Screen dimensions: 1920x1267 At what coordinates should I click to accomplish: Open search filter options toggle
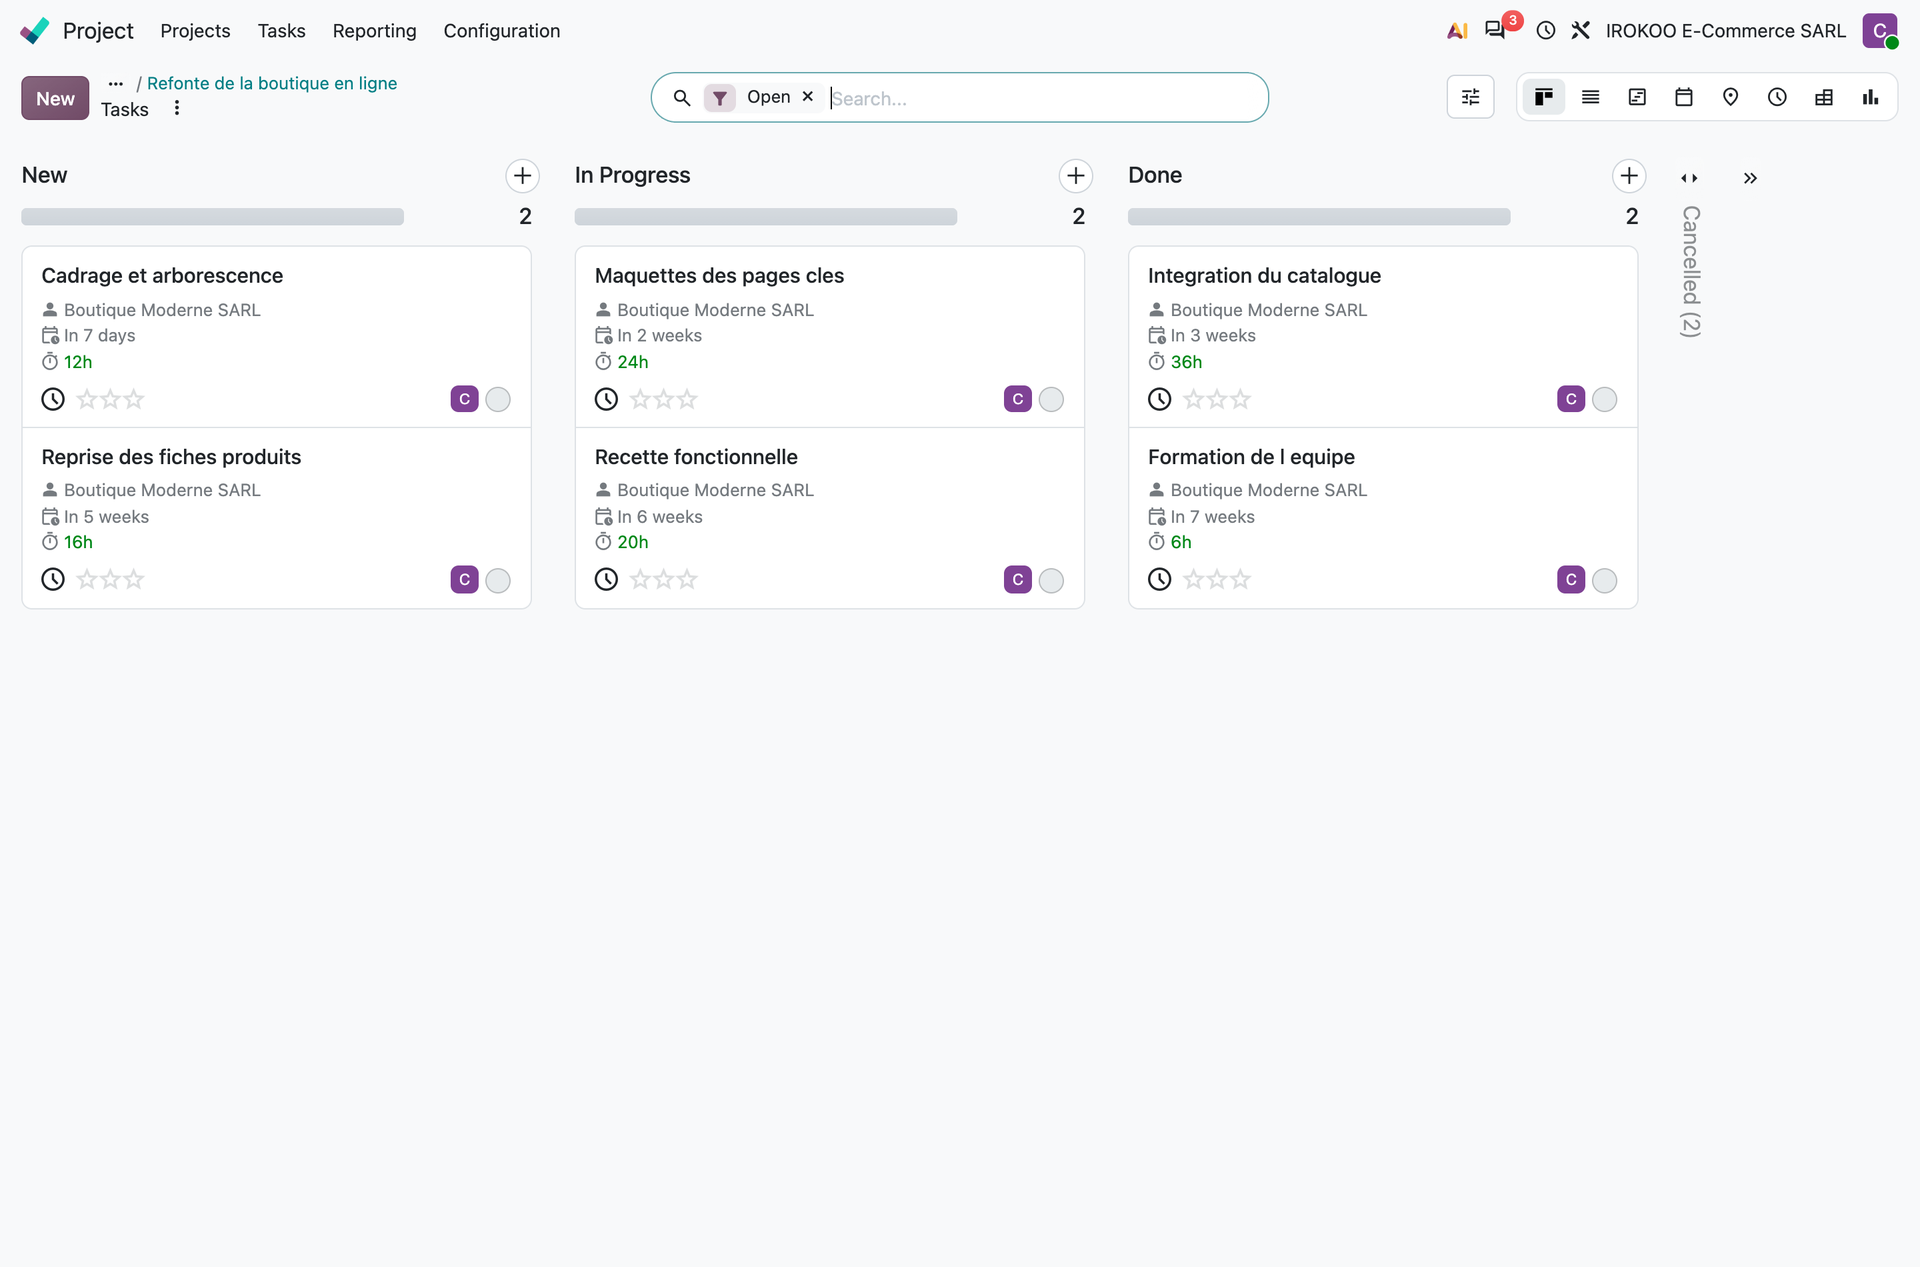(1470, 97)
